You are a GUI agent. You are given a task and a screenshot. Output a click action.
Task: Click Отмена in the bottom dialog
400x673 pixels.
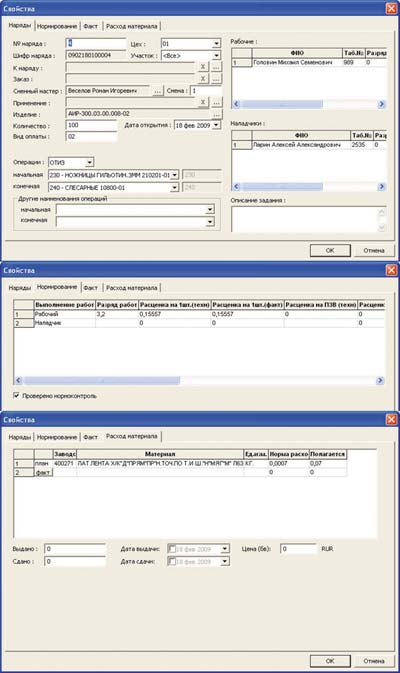tap(373, 661)
